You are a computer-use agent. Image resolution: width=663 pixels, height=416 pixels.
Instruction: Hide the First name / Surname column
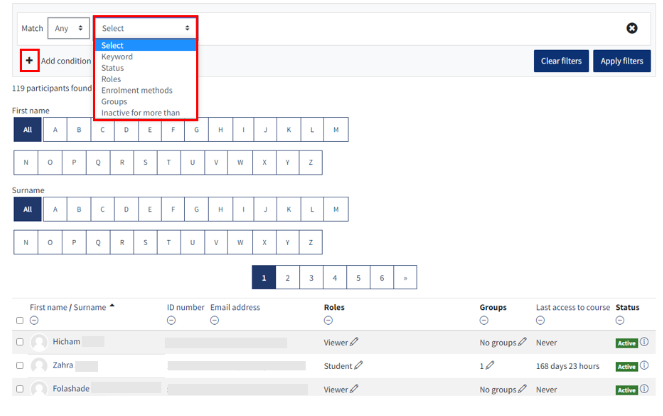click(34, 320)
